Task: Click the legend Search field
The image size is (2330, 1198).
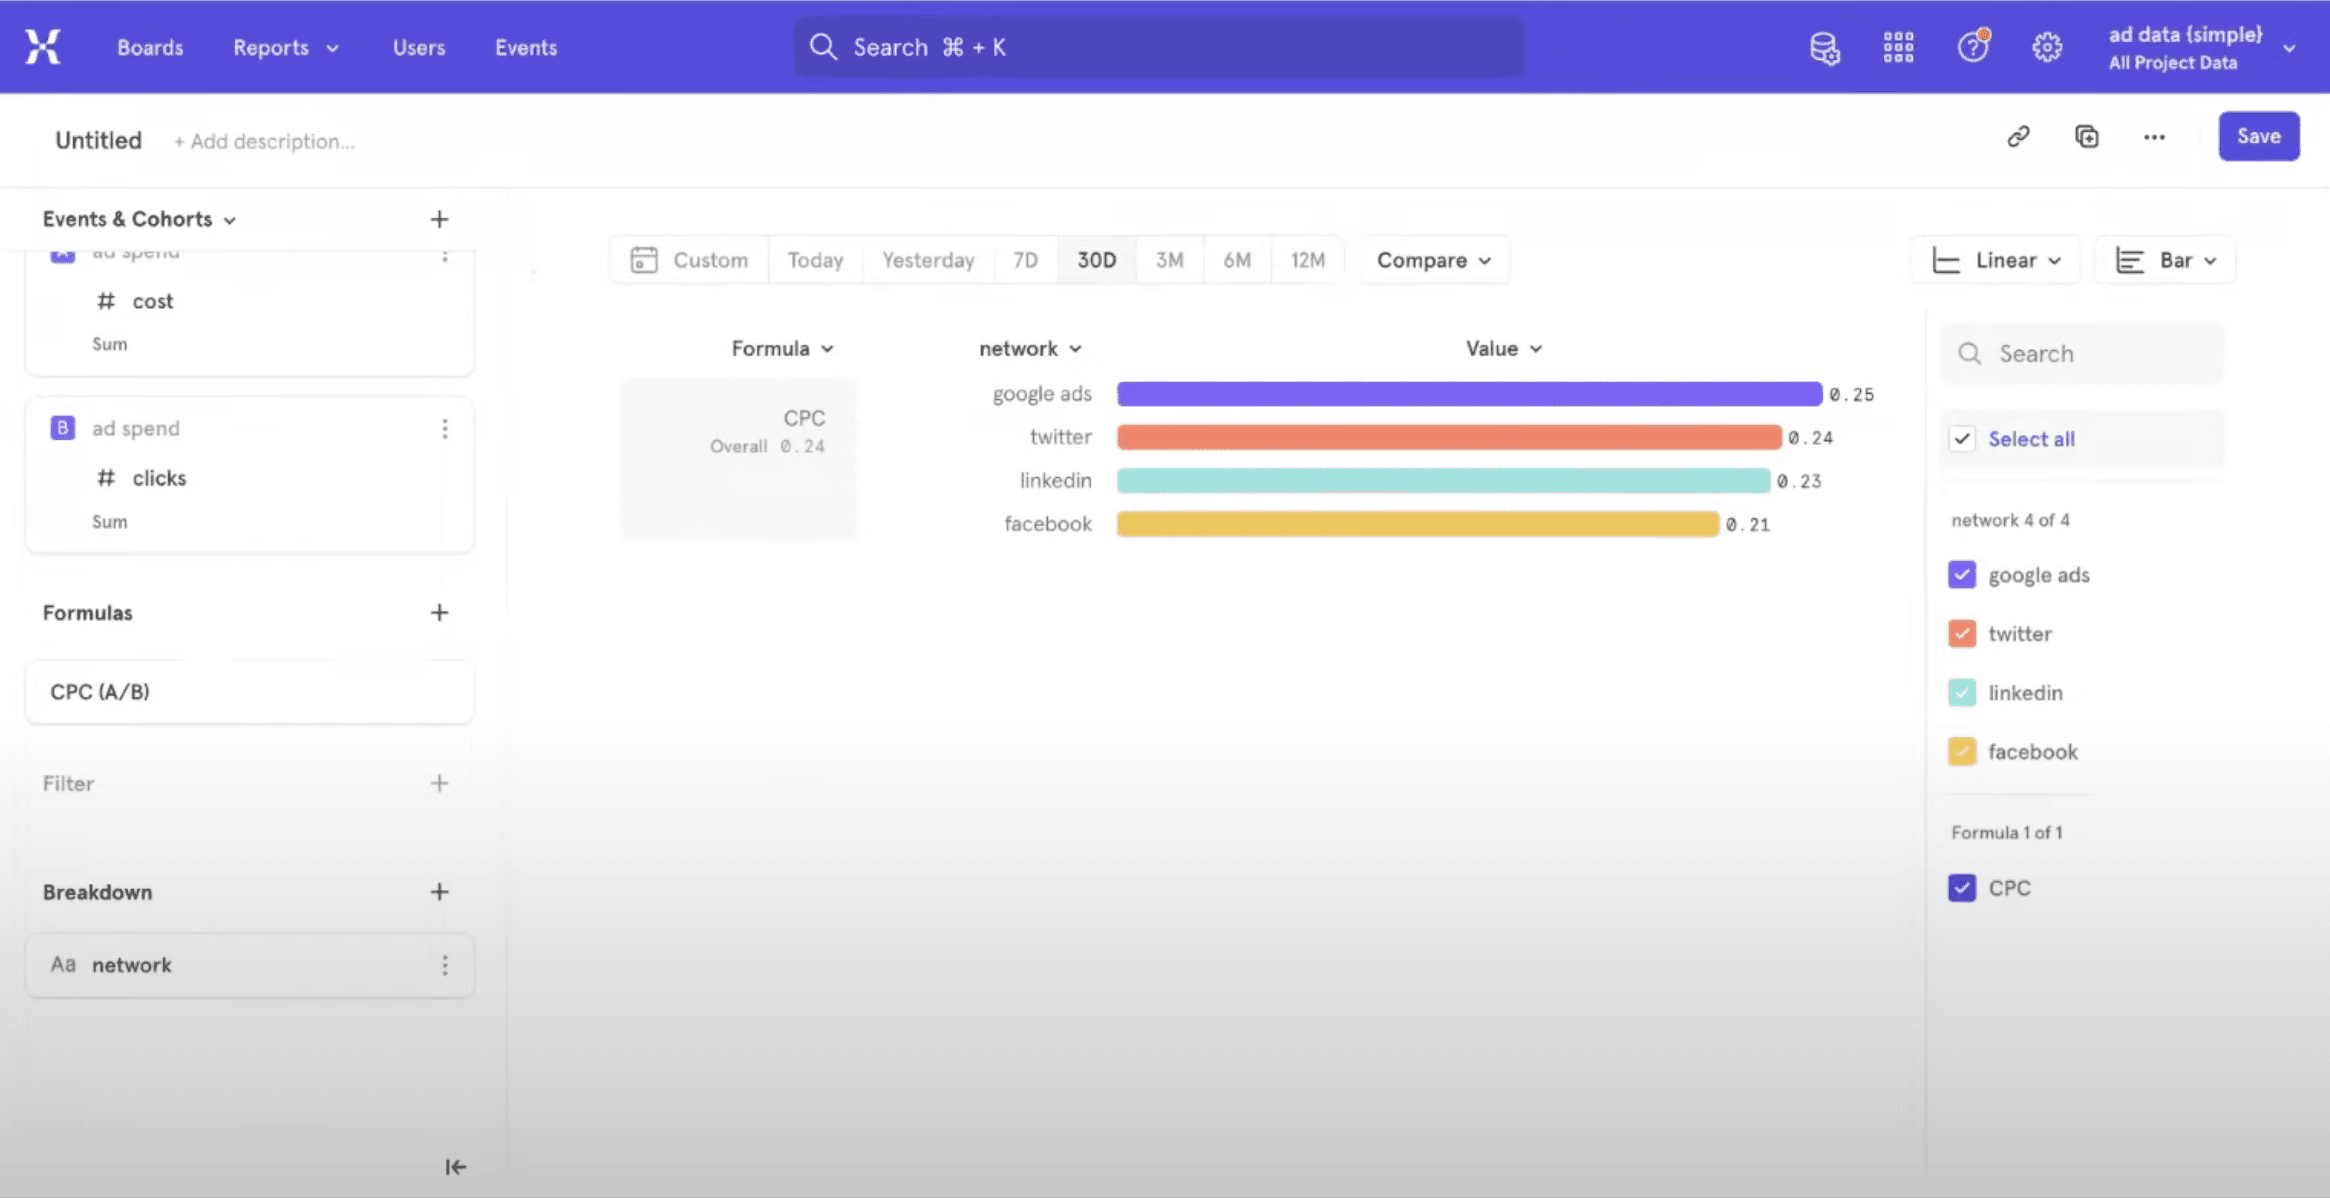Action: (x=2083, y=354)
